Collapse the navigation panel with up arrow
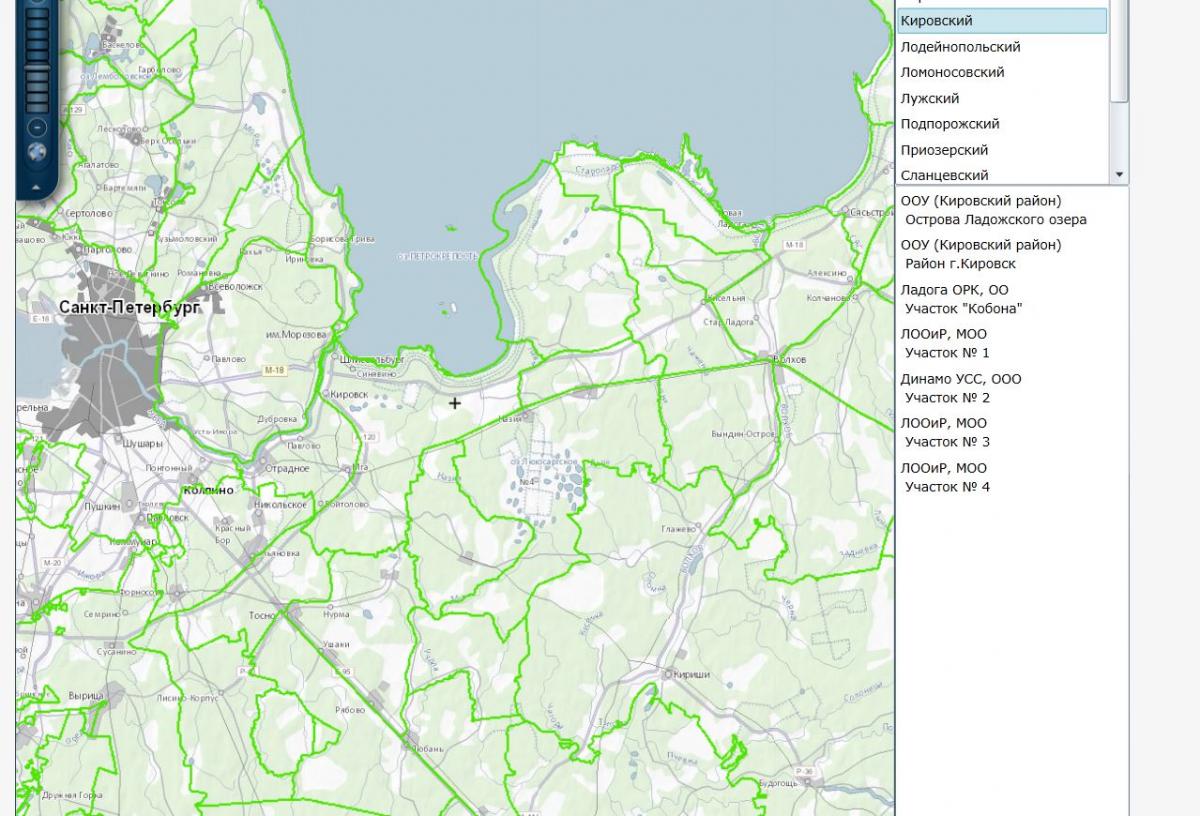This screenshot has height=816, width=1200. 37,186
